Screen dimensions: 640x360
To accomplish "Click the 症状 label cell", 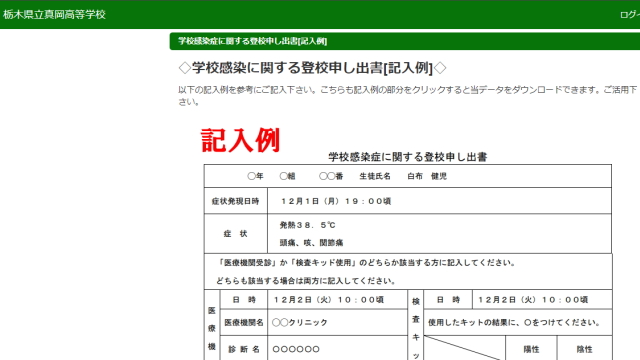I will (x=236, y=233).
